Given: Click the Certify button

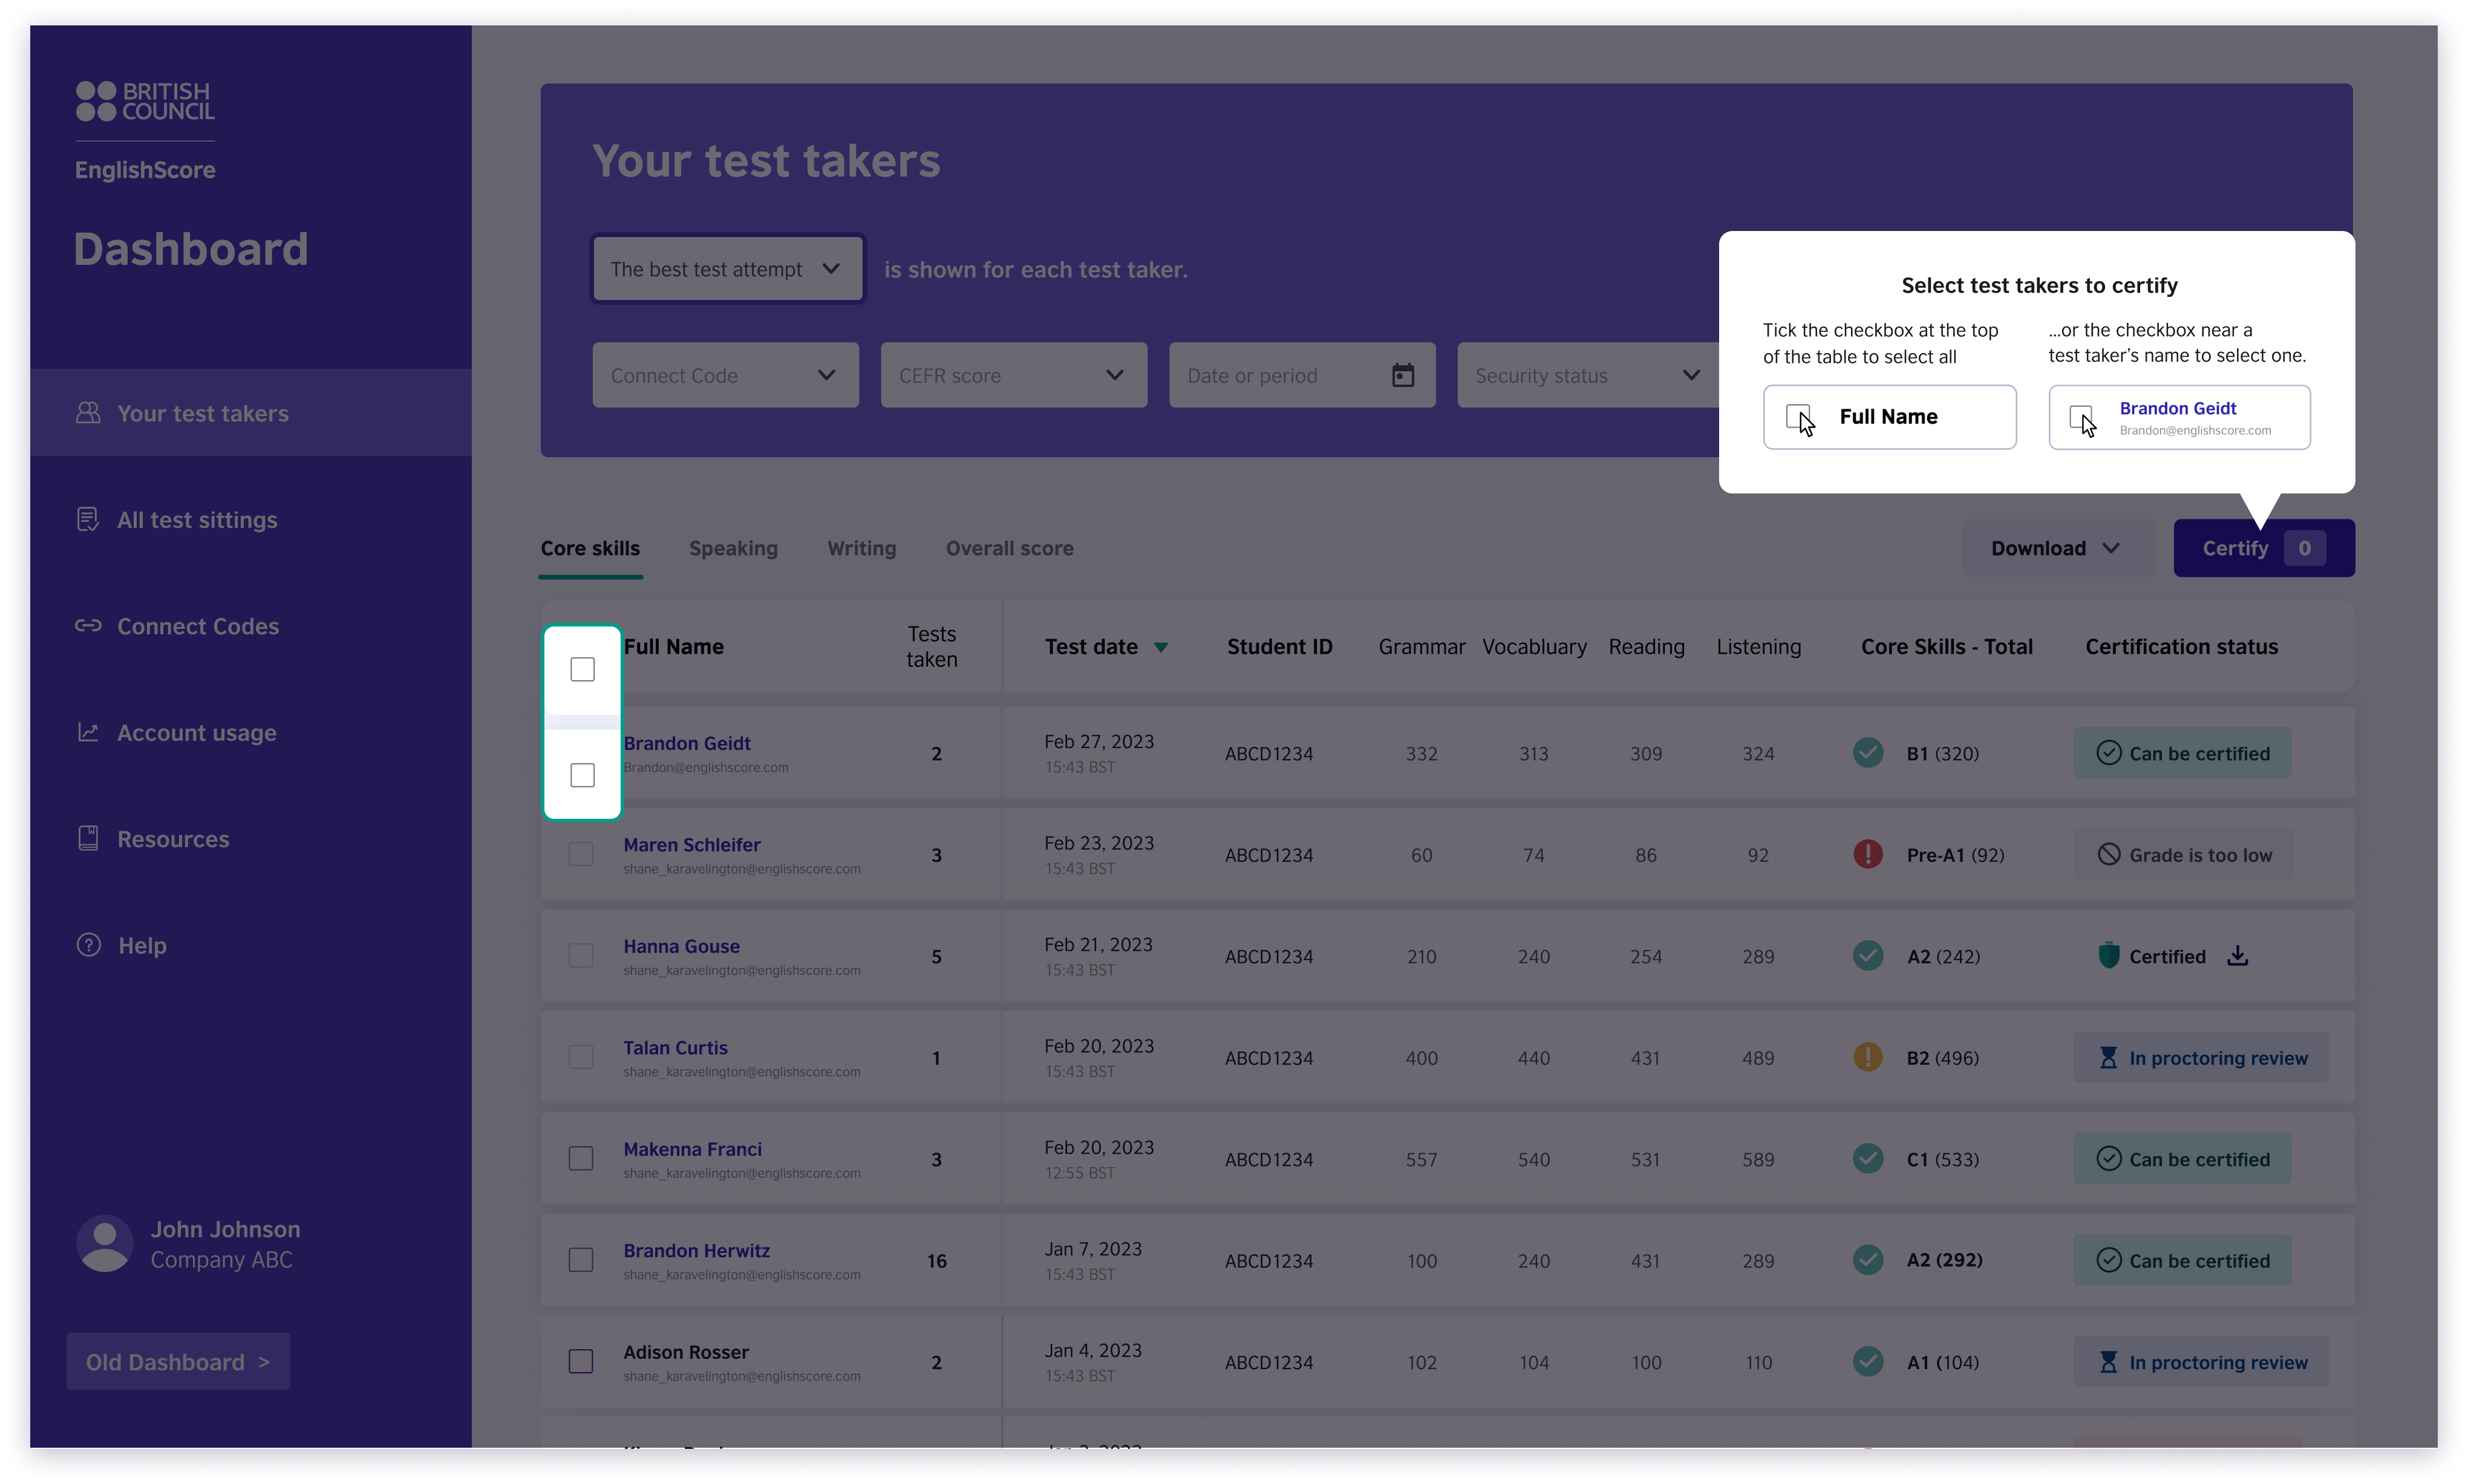Looking at the screenshot, I should (2263, 548).
